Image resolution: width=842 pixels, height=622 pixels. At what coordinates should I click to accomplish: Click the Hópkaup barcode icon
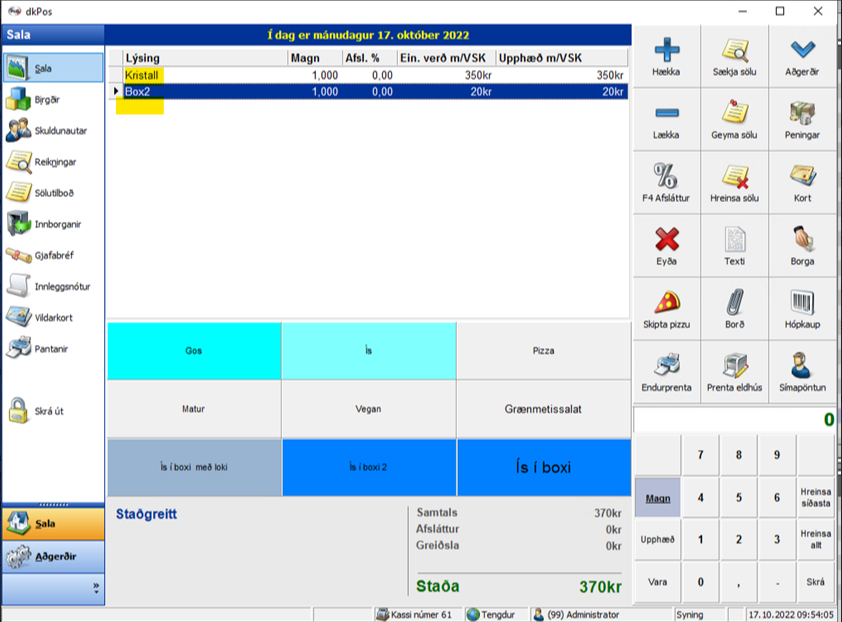click(802, 302)
